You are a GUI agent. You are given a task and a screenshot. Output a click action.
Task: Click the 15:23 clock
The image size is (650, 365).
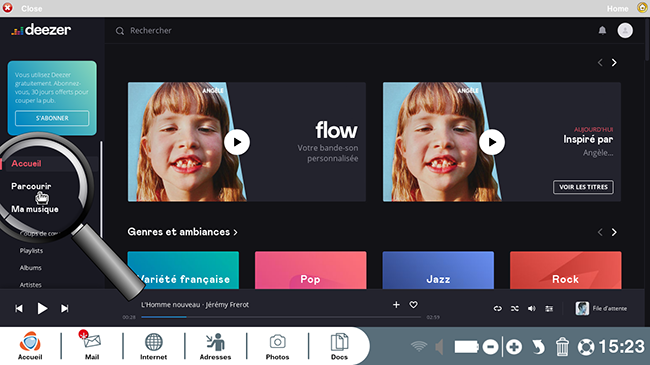(x=622, y=347)
